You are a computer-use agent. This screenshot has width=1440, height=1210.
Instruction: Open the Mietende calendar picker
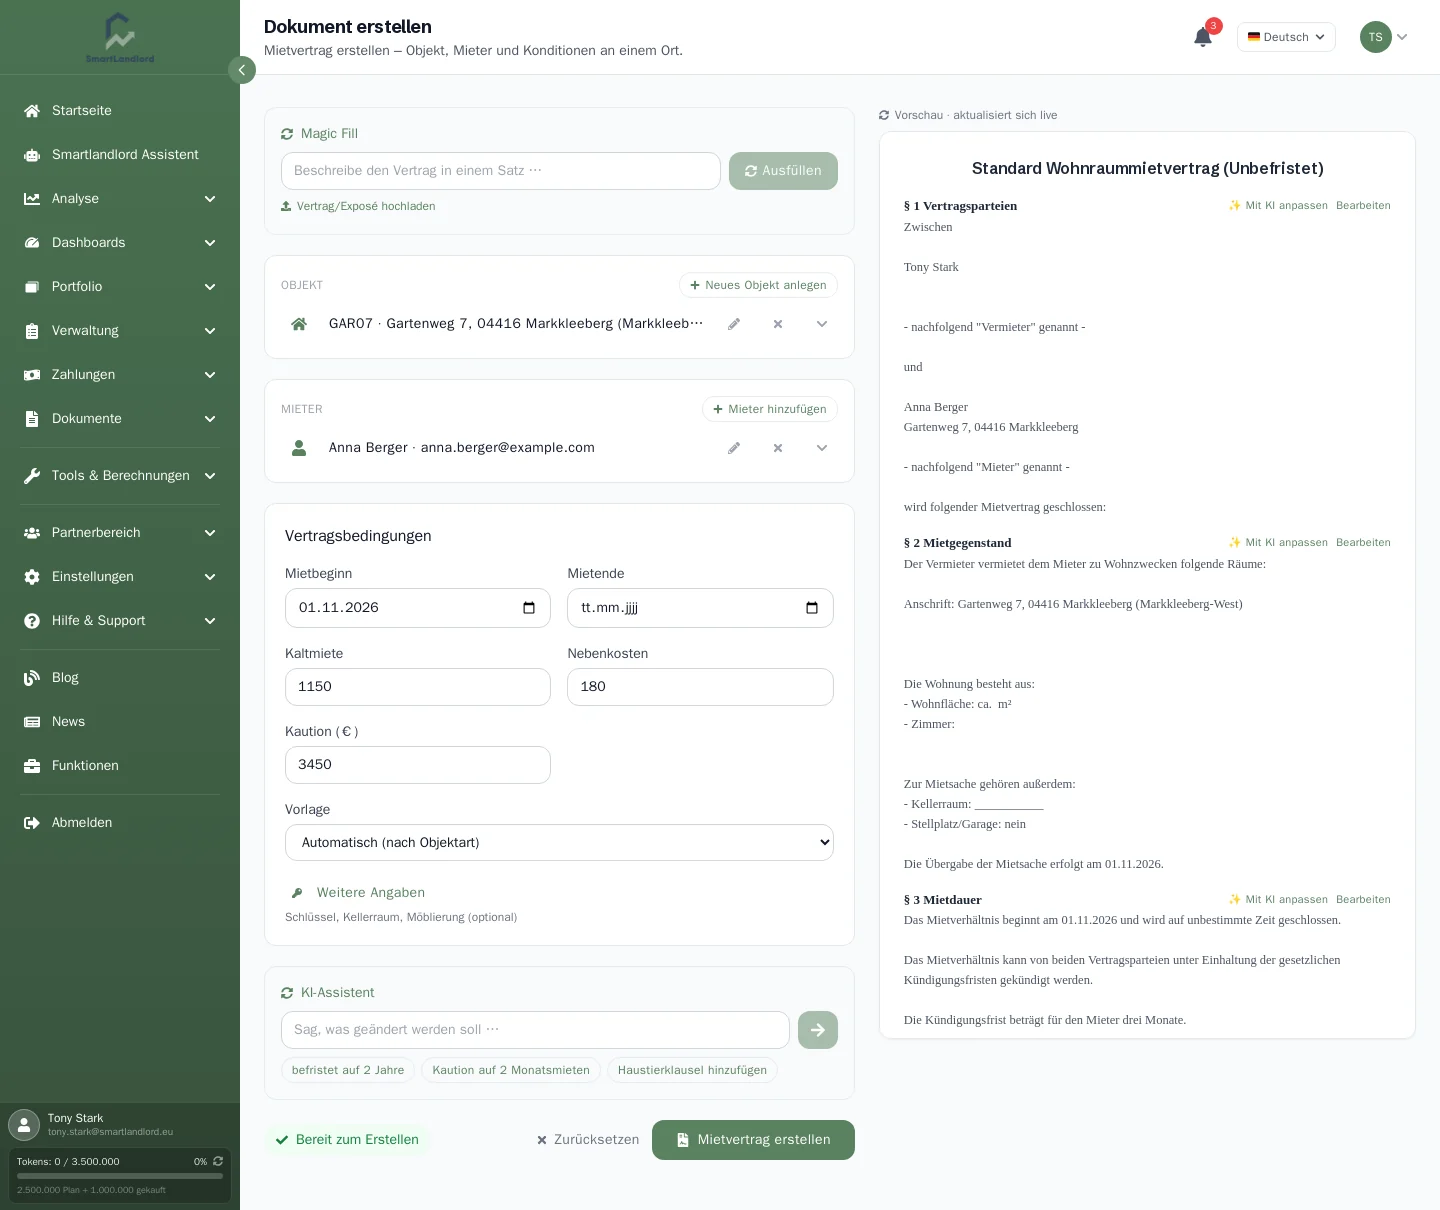click(x=812, y=608)
